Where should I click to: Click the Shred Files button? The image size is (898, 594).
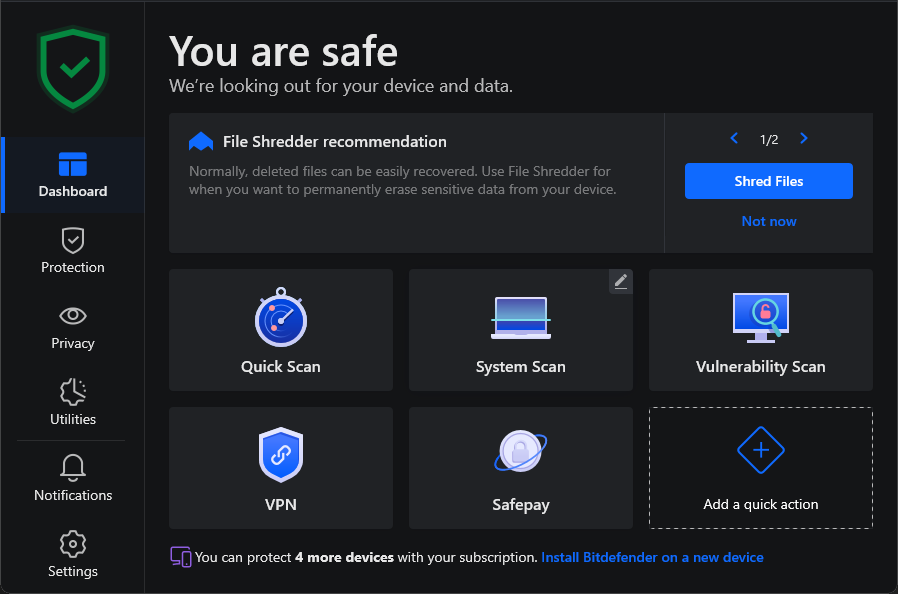click(x=769, y=181)
